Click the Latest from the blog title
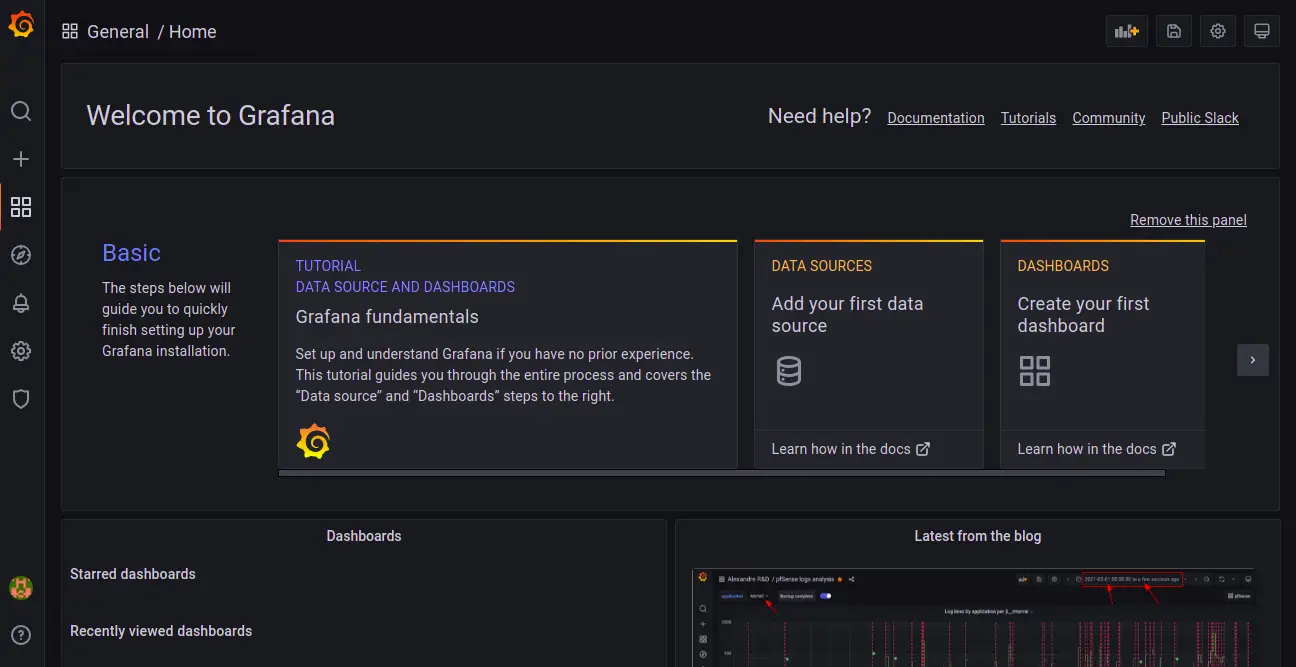This screenshot has width=1296, height=667. pyautogui.click(x=978, y=536)
